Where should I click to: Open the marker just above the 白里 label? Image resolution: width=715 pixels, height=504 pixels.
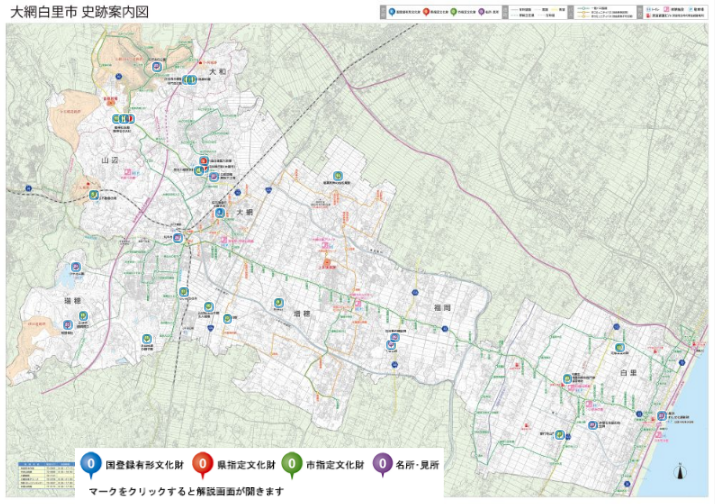[620, 348]
